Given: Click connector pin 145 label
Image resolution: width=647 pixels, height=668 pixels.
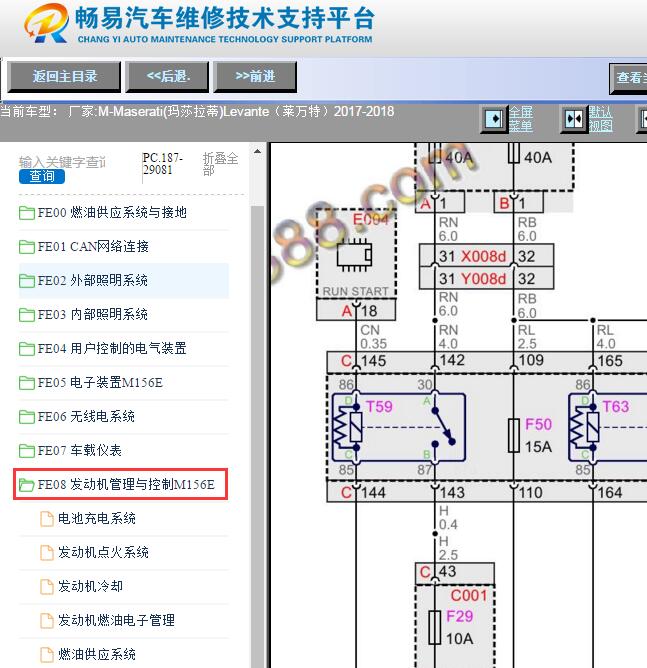Looking at the screenshot, I should pos(373,361).
